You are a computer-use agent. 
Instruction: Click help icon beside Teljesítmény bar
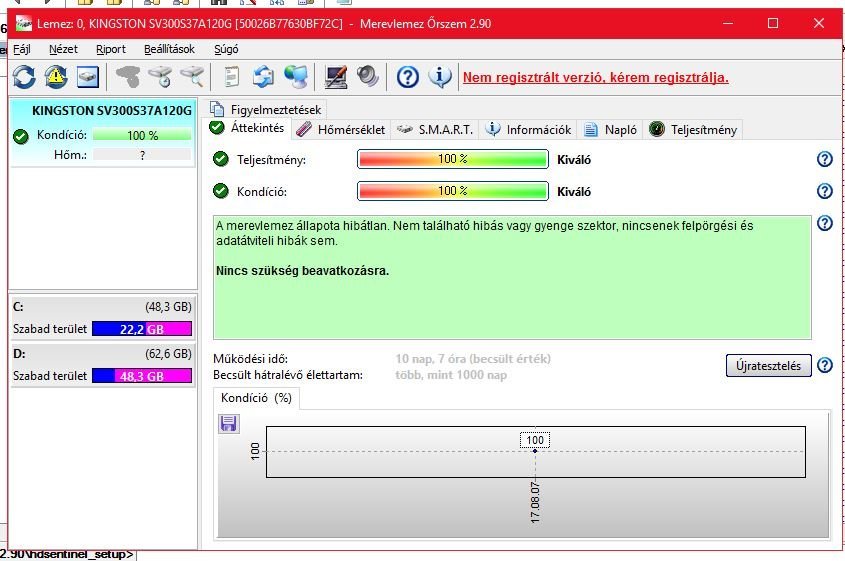tap(825, 160)
